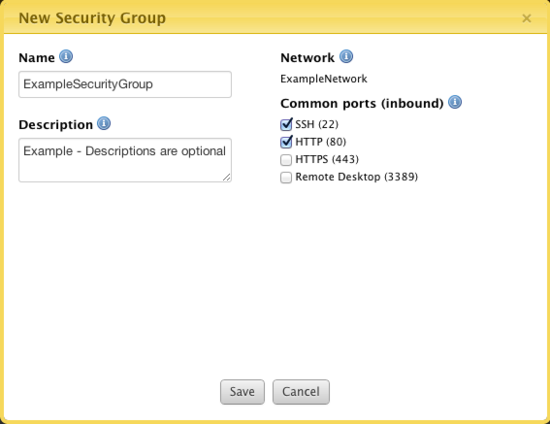
Task: Click the Description field label
Action: tap(56, 125)
